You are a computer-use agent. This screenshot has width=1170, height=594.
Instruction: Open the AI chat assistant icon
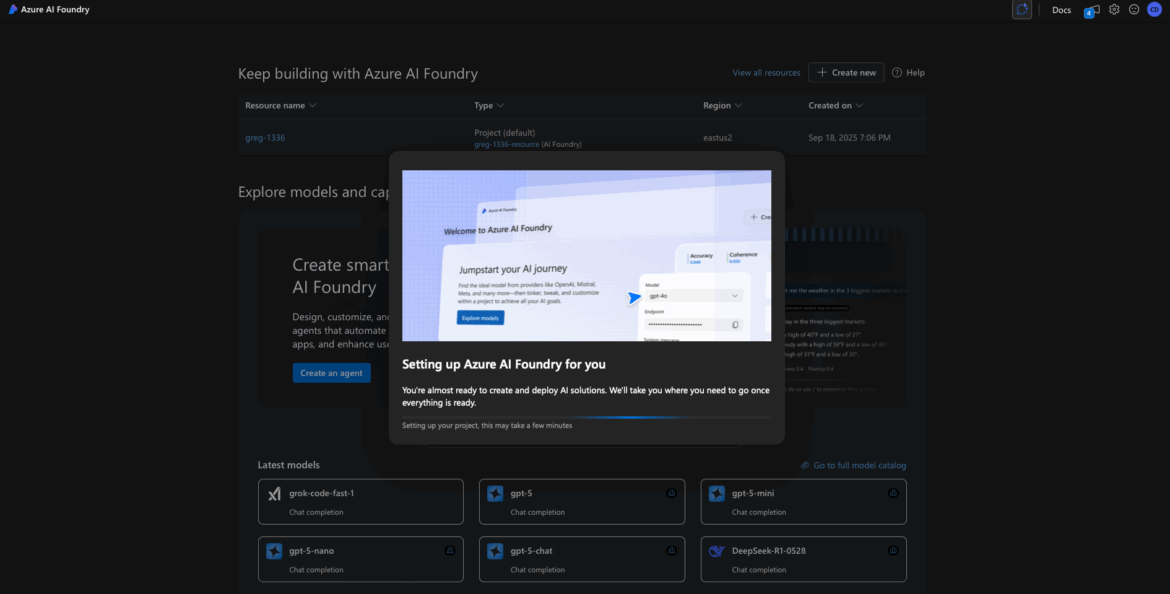point(1021,10)
